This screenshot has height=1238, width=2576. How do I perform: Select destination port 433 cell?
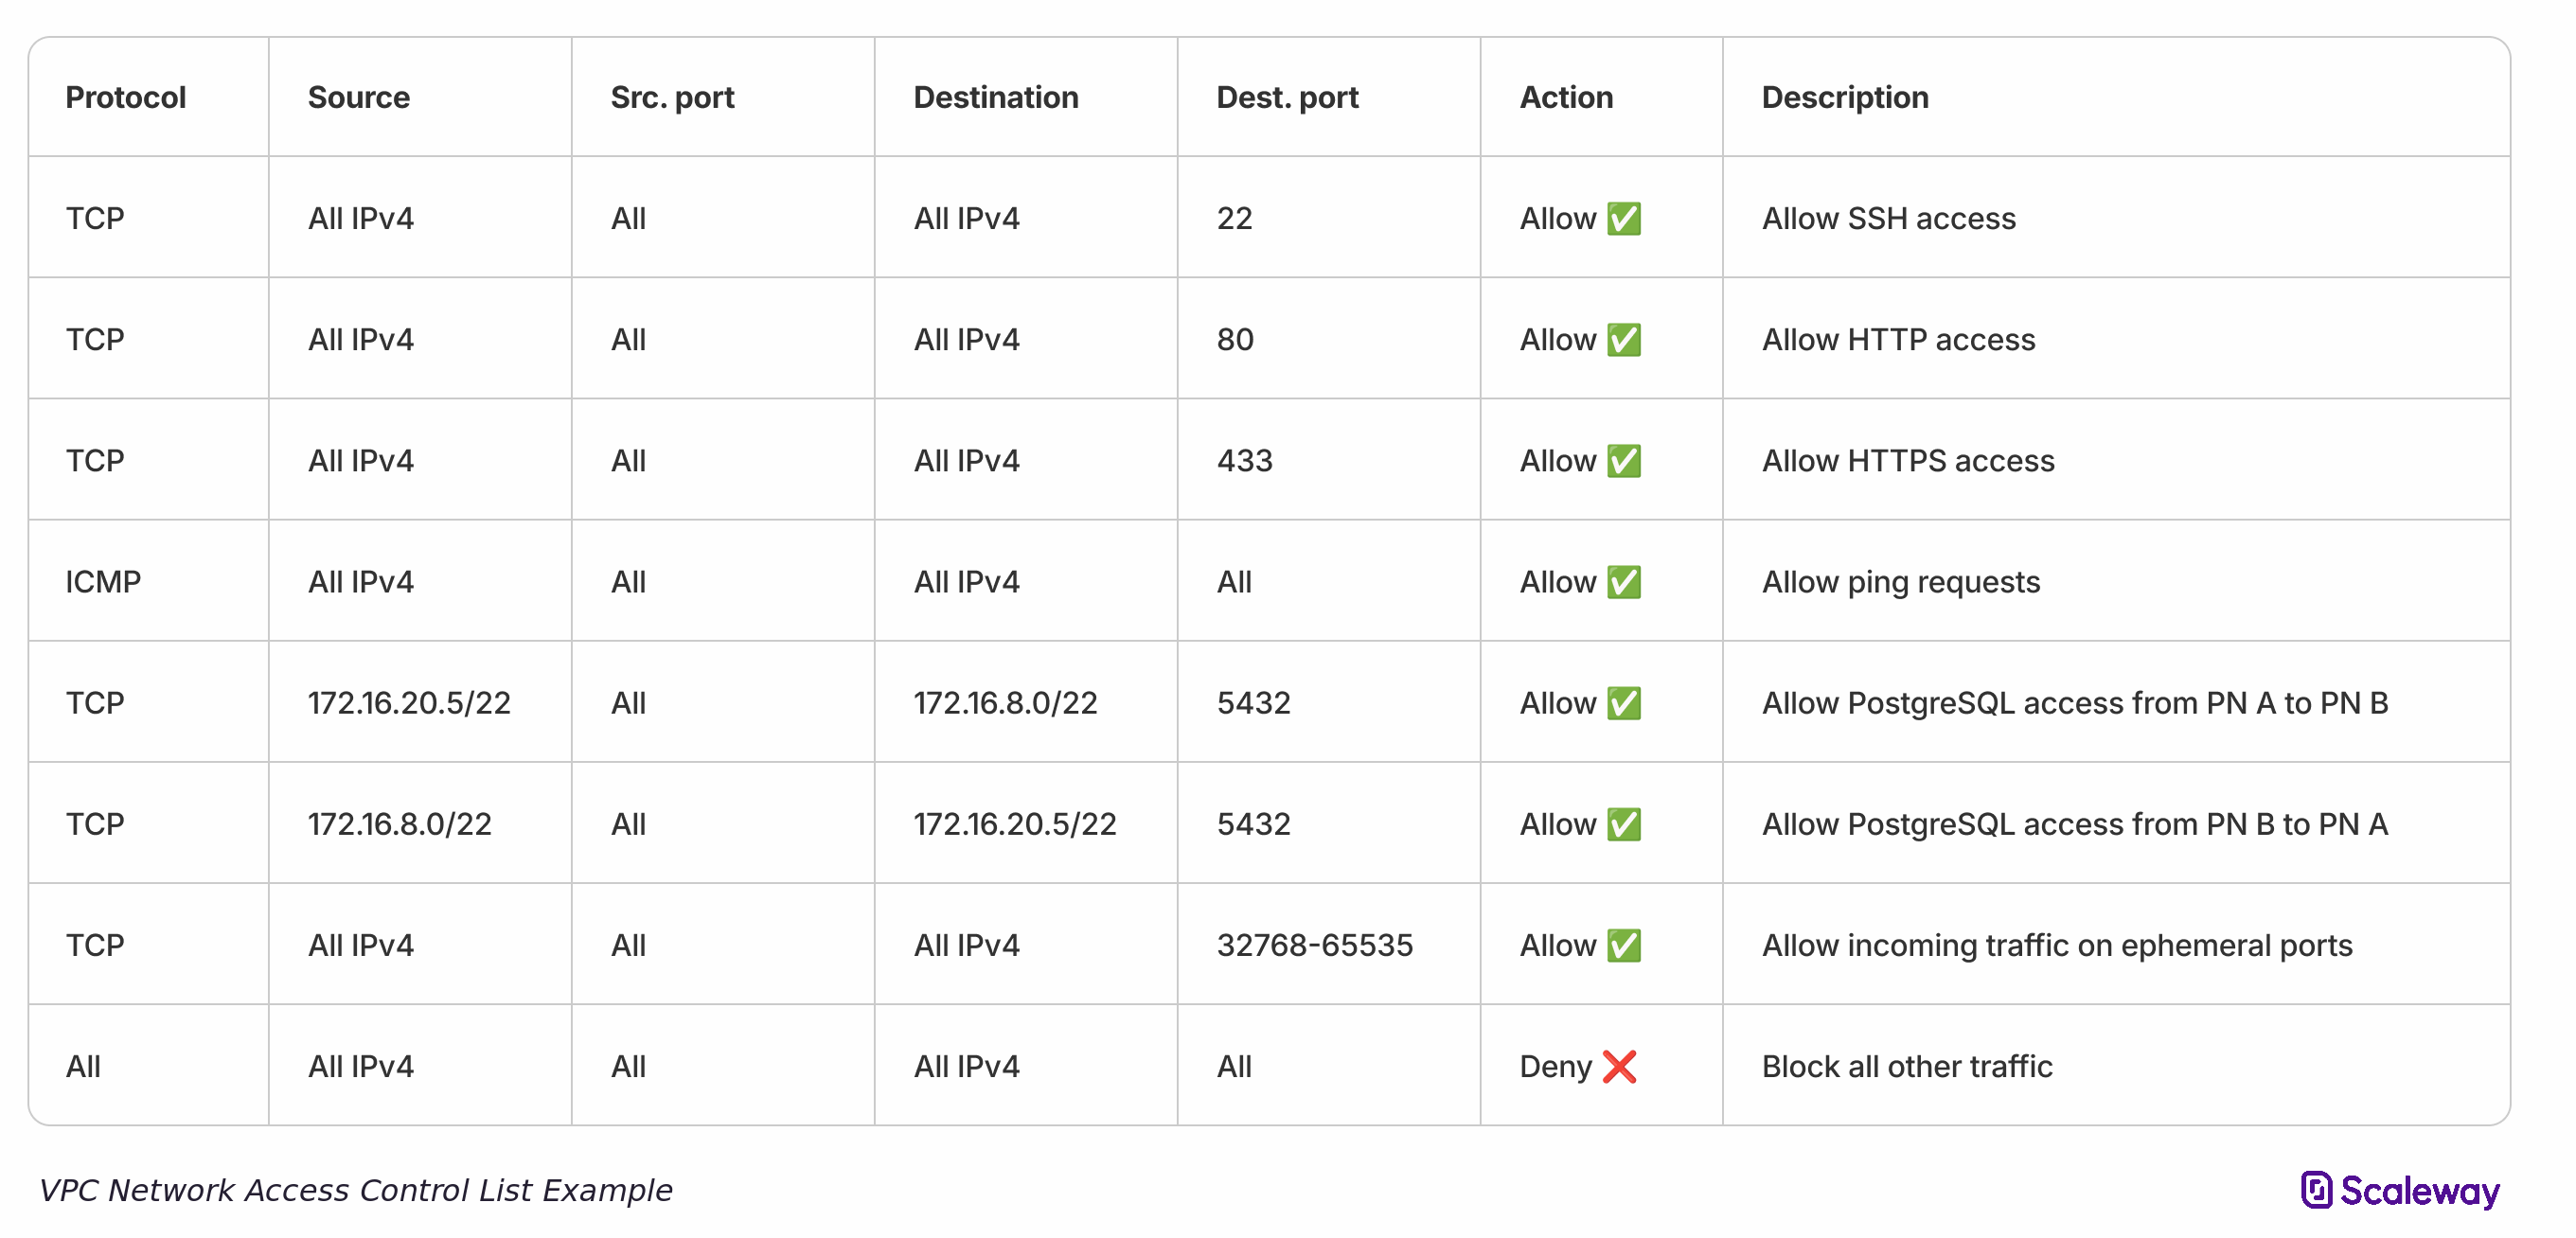pos(1244,461)
